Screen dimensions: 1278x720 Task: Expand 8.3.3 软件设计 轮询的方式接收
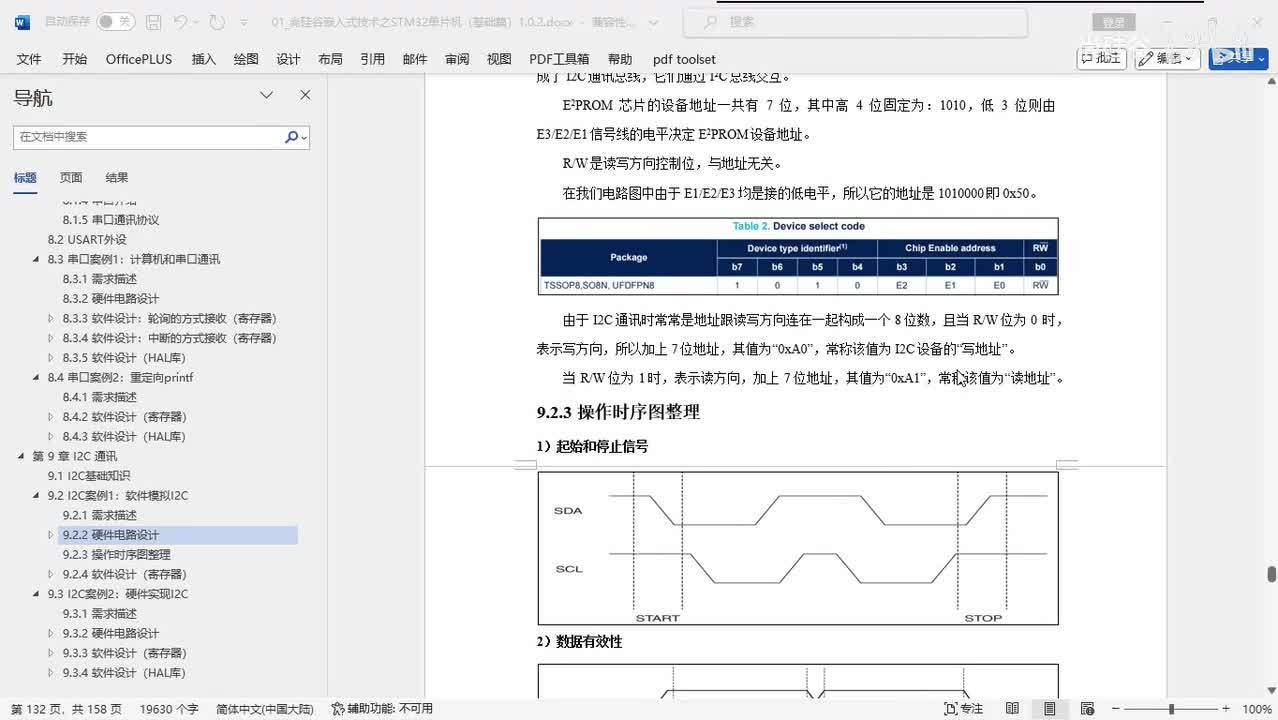tap(51, 318)
